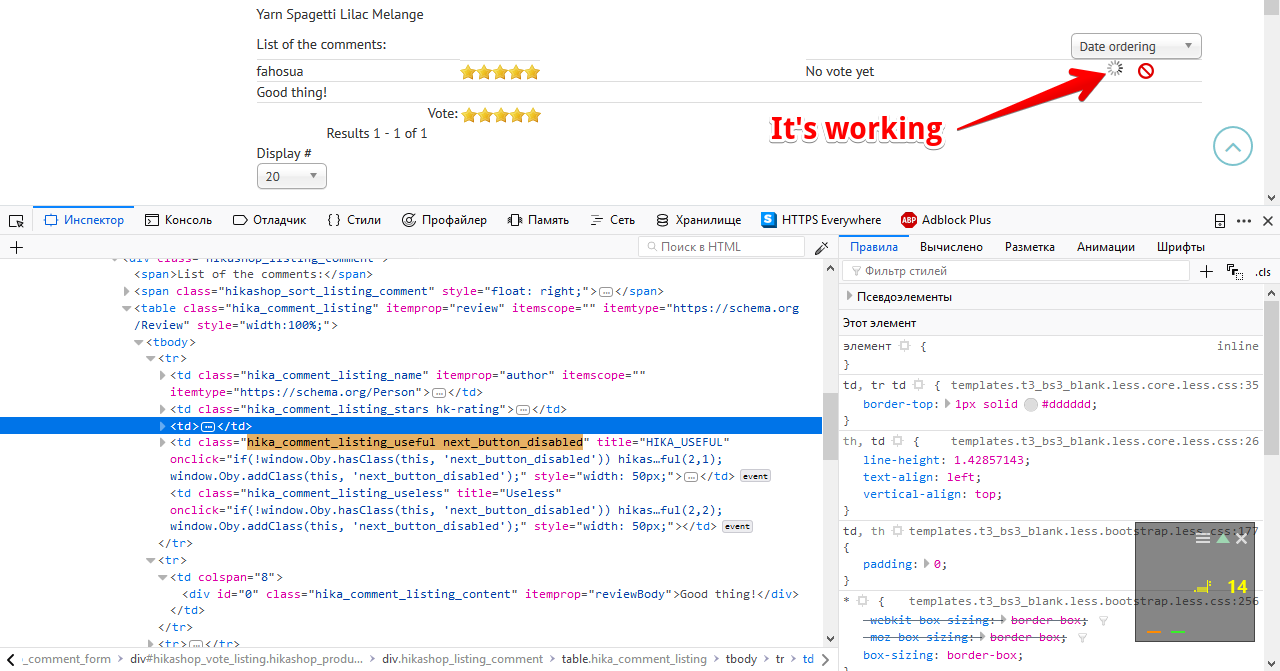Switch to the Сеть (Network) tab
Screen dimensions: 1280x671
point(612,220)
